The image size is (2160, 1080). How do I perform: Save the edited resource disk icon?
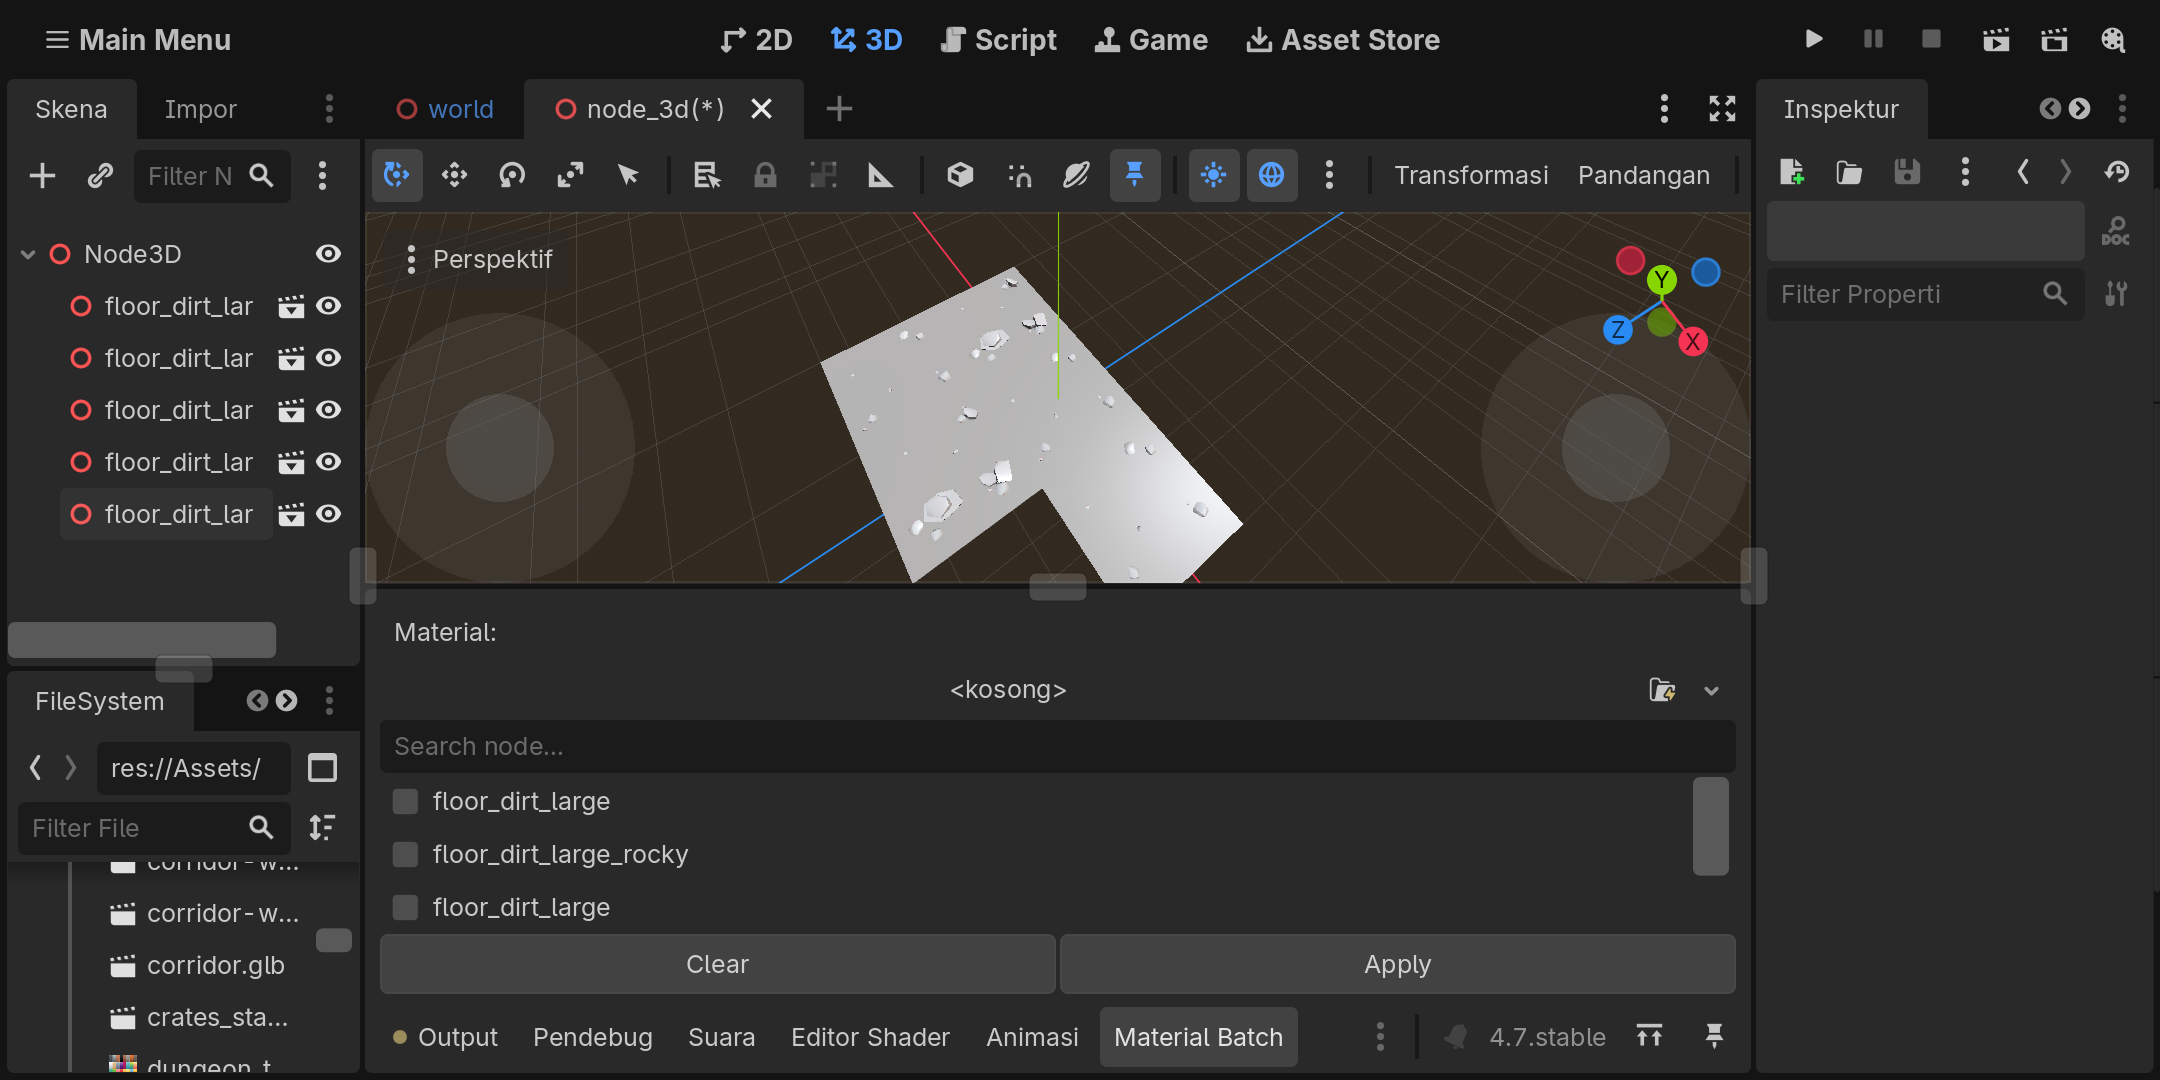pos(1907,172)
